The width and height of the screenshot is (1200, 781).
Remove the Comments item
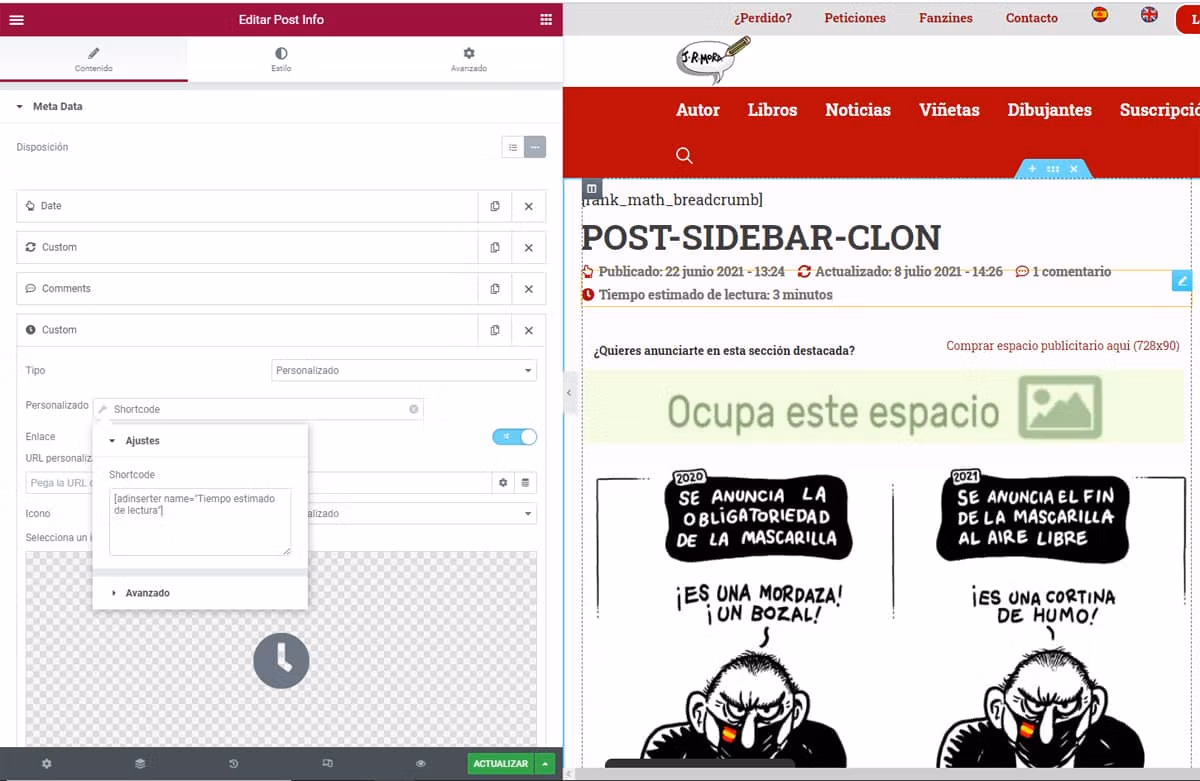click(529, 289)
